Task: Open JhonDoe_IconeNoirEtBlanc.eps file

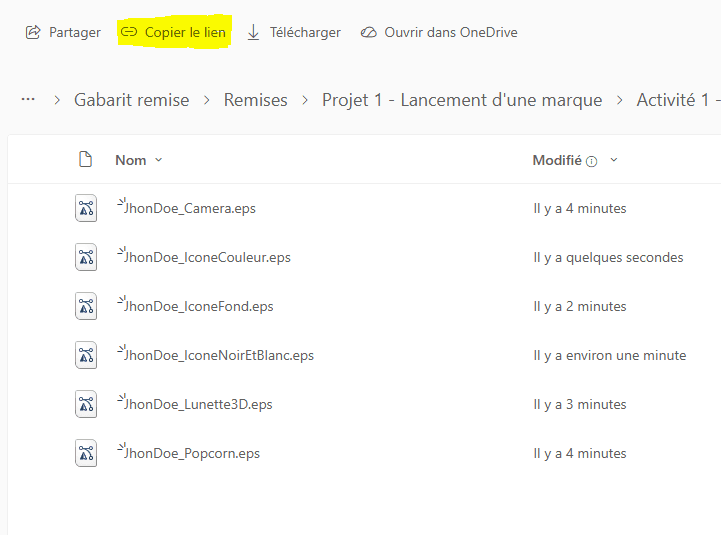Action: [x=218, y=355]
